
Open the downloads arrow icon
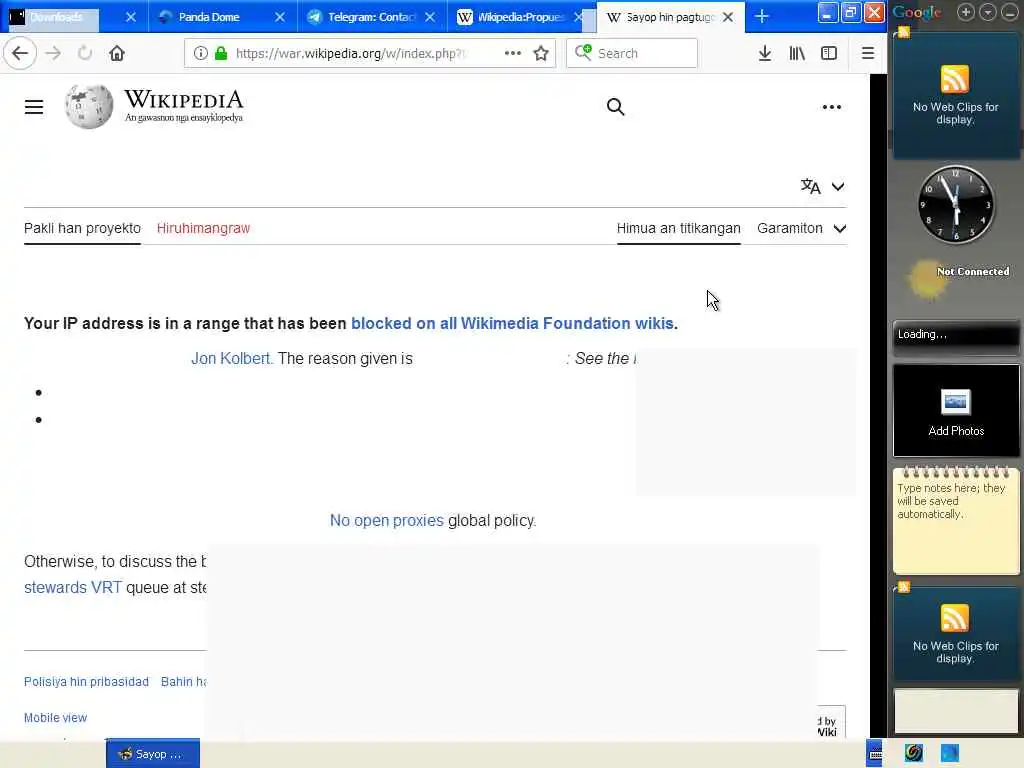point(765,53)
